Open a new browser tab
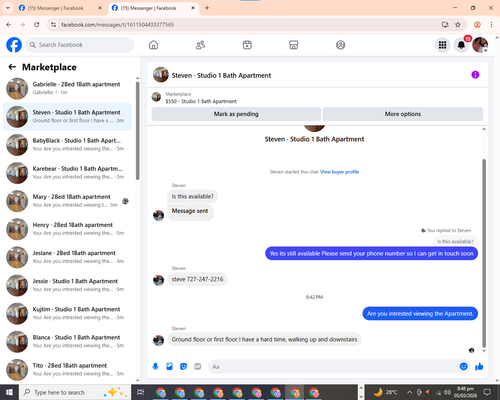Image resolution: width=500 pixels, height=400 pixels. point(207,8)
